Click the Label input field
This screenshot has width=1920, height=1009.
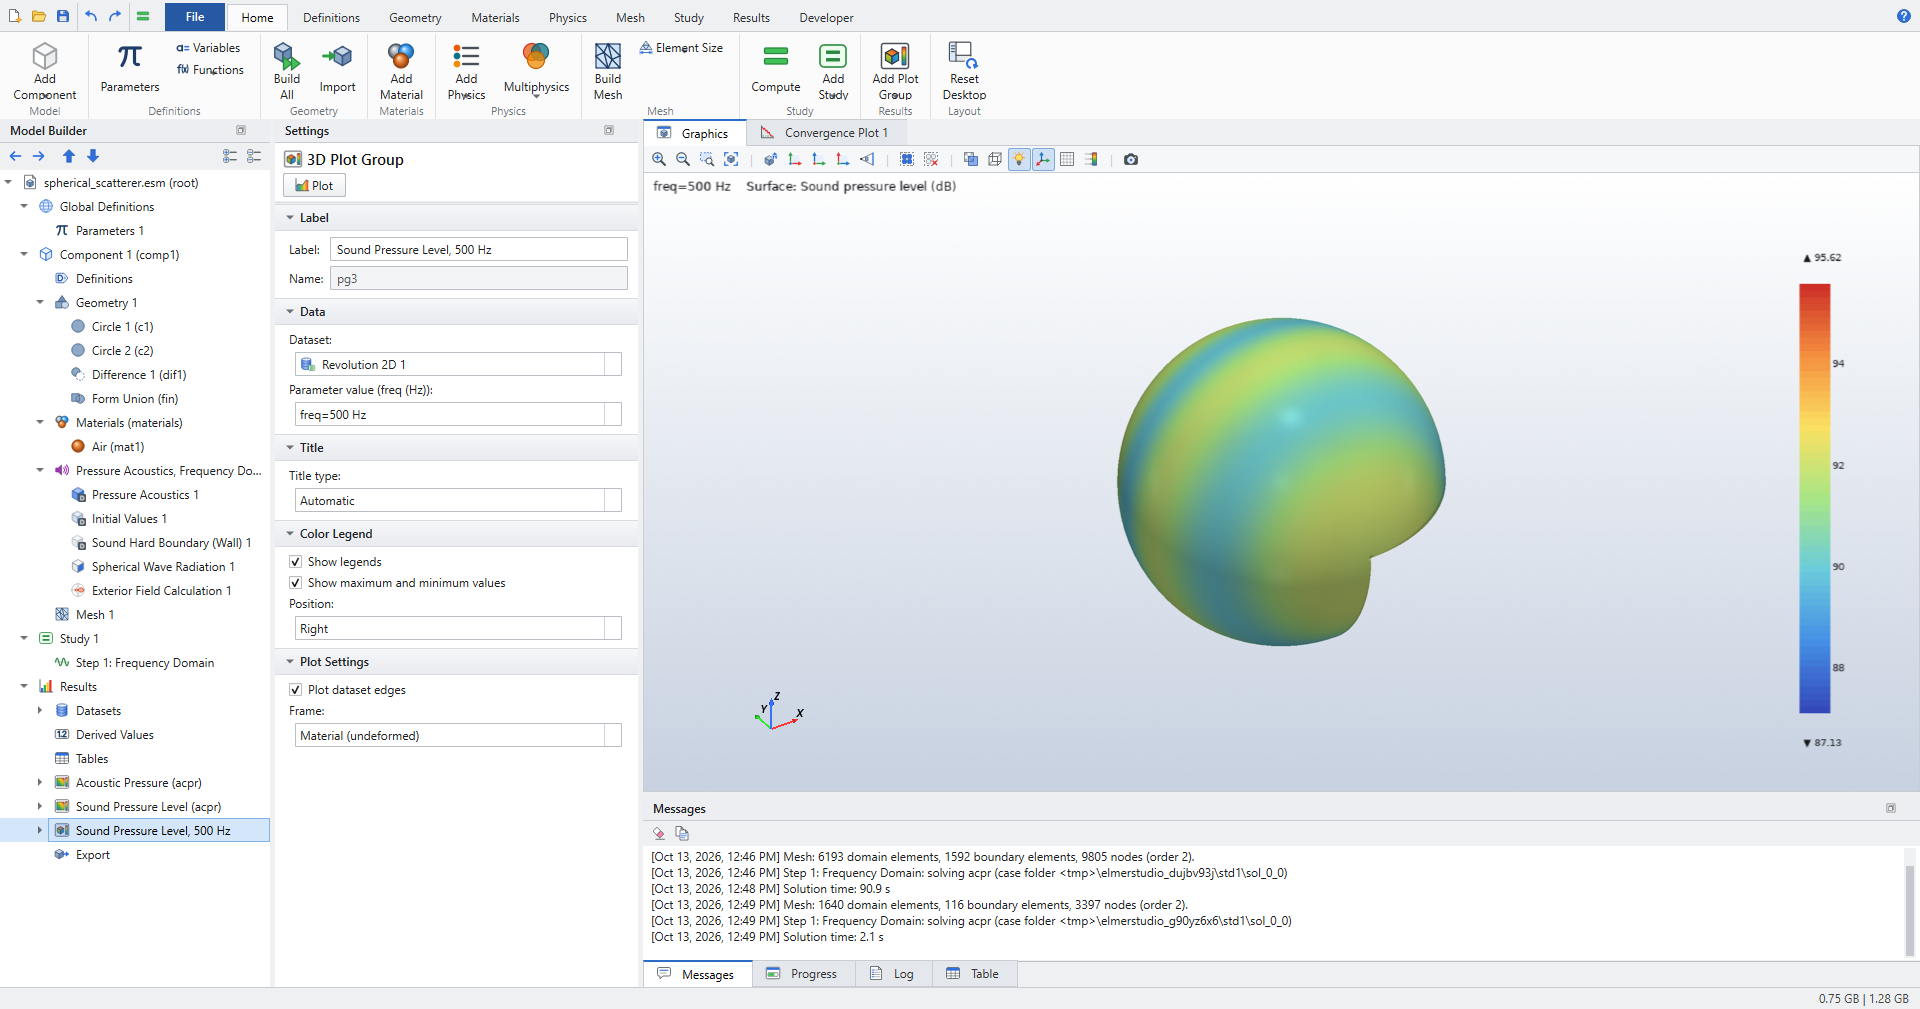click(x=479, y=250)
